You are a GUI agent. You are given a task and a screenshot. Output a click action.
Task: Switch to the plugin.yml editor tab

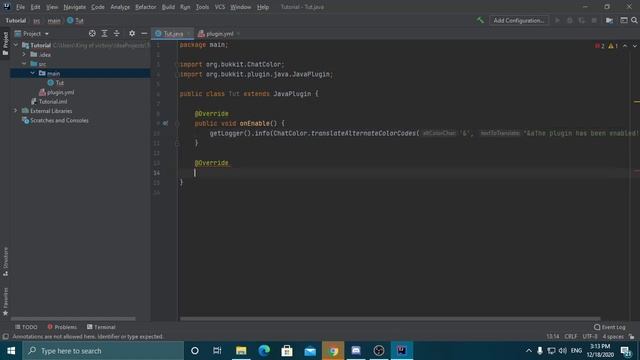pyautogui.click(x=216, y=33)
